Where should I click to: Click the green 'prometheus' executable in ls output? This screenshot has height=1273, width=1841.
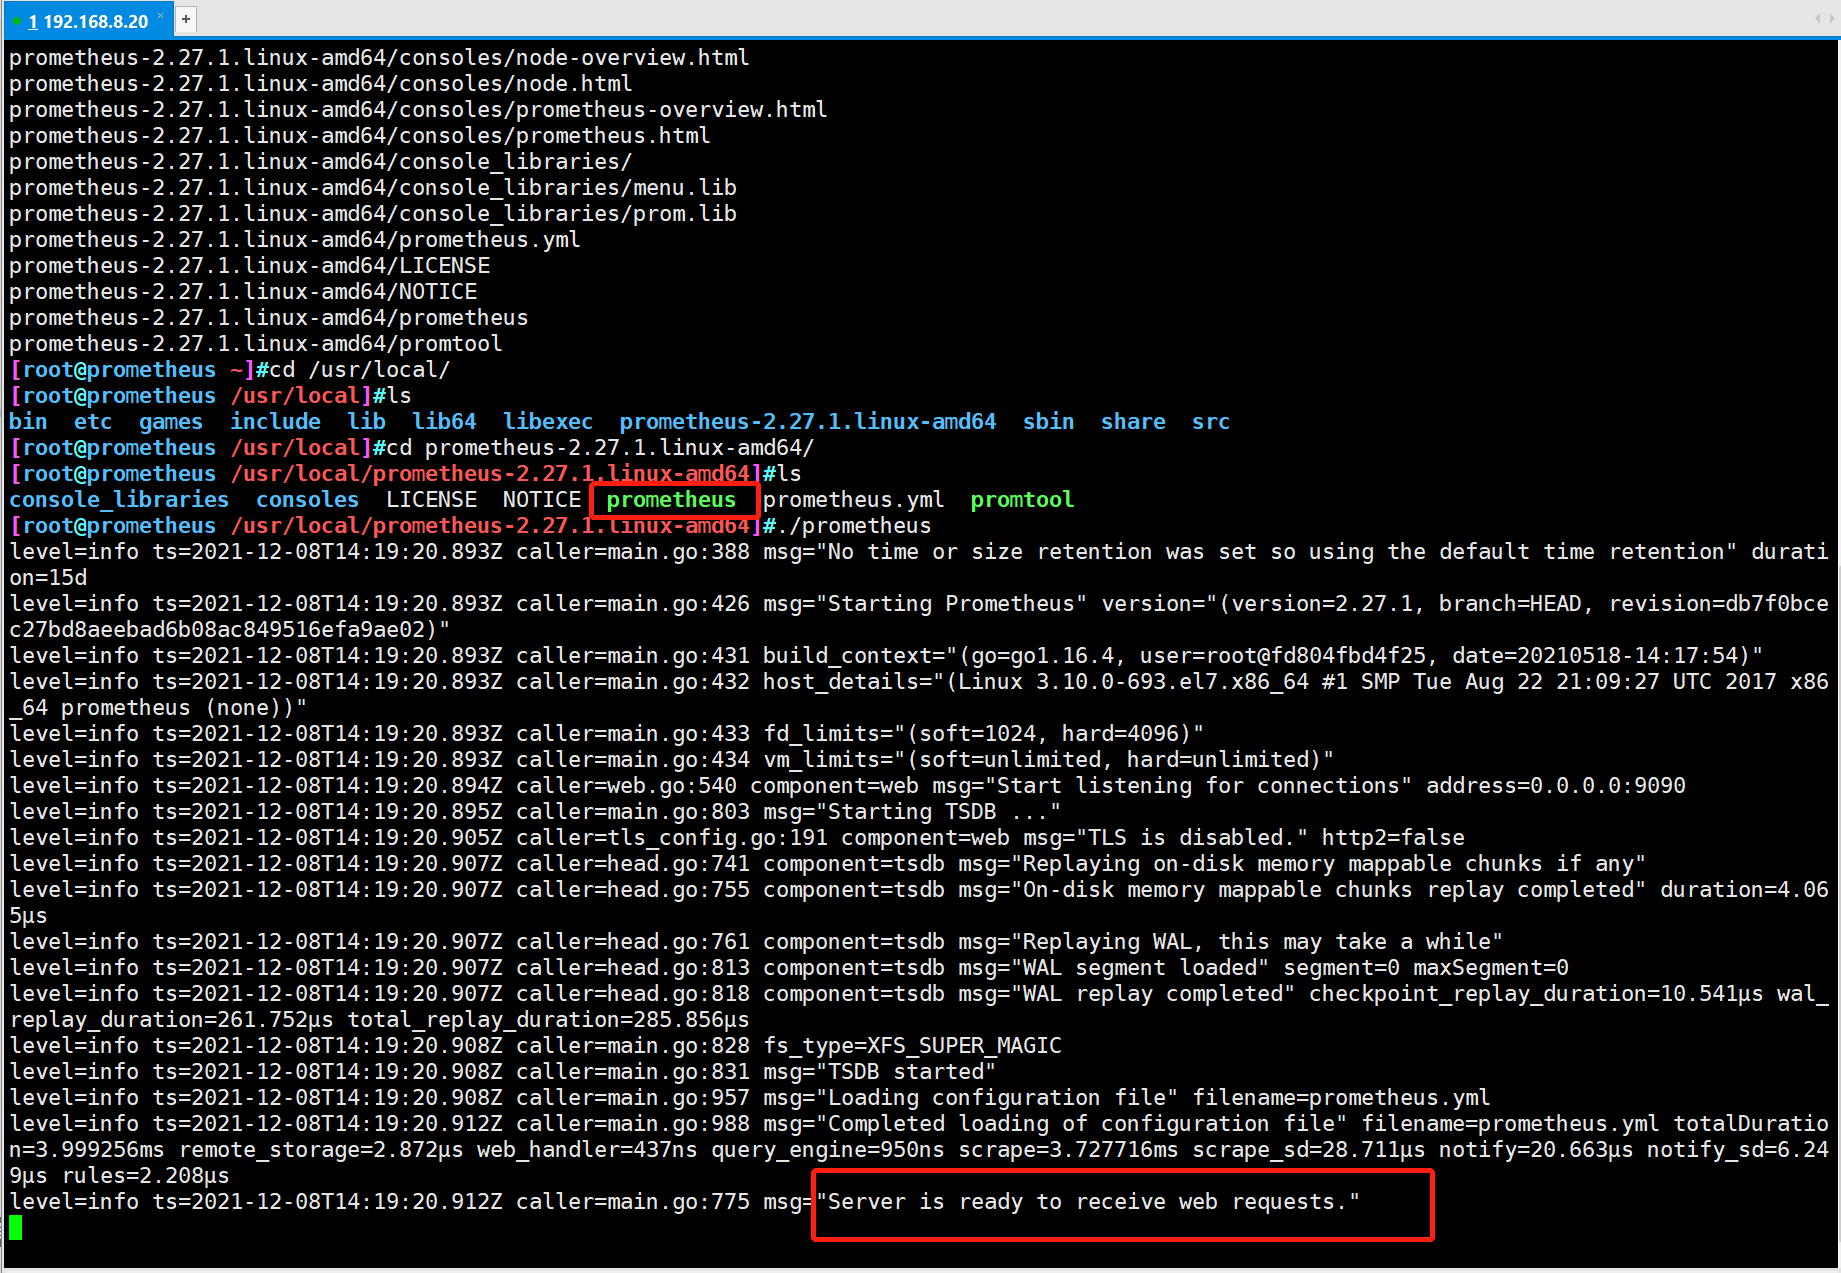pos(671,499)
